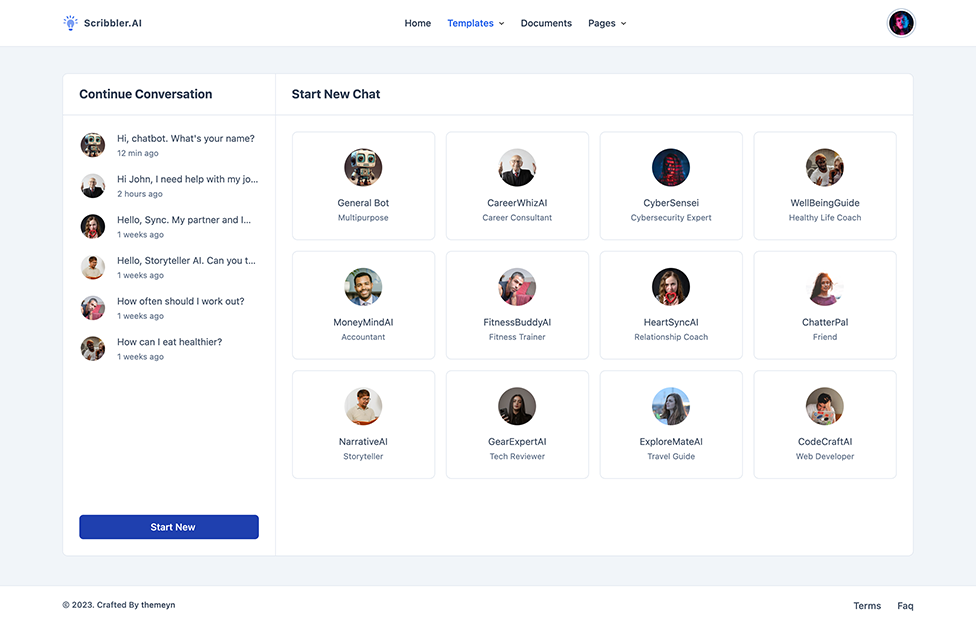Viewport: 976px width, 624px height.
Task: Select the FitnessBuddyAI name label
Action: 517,323
